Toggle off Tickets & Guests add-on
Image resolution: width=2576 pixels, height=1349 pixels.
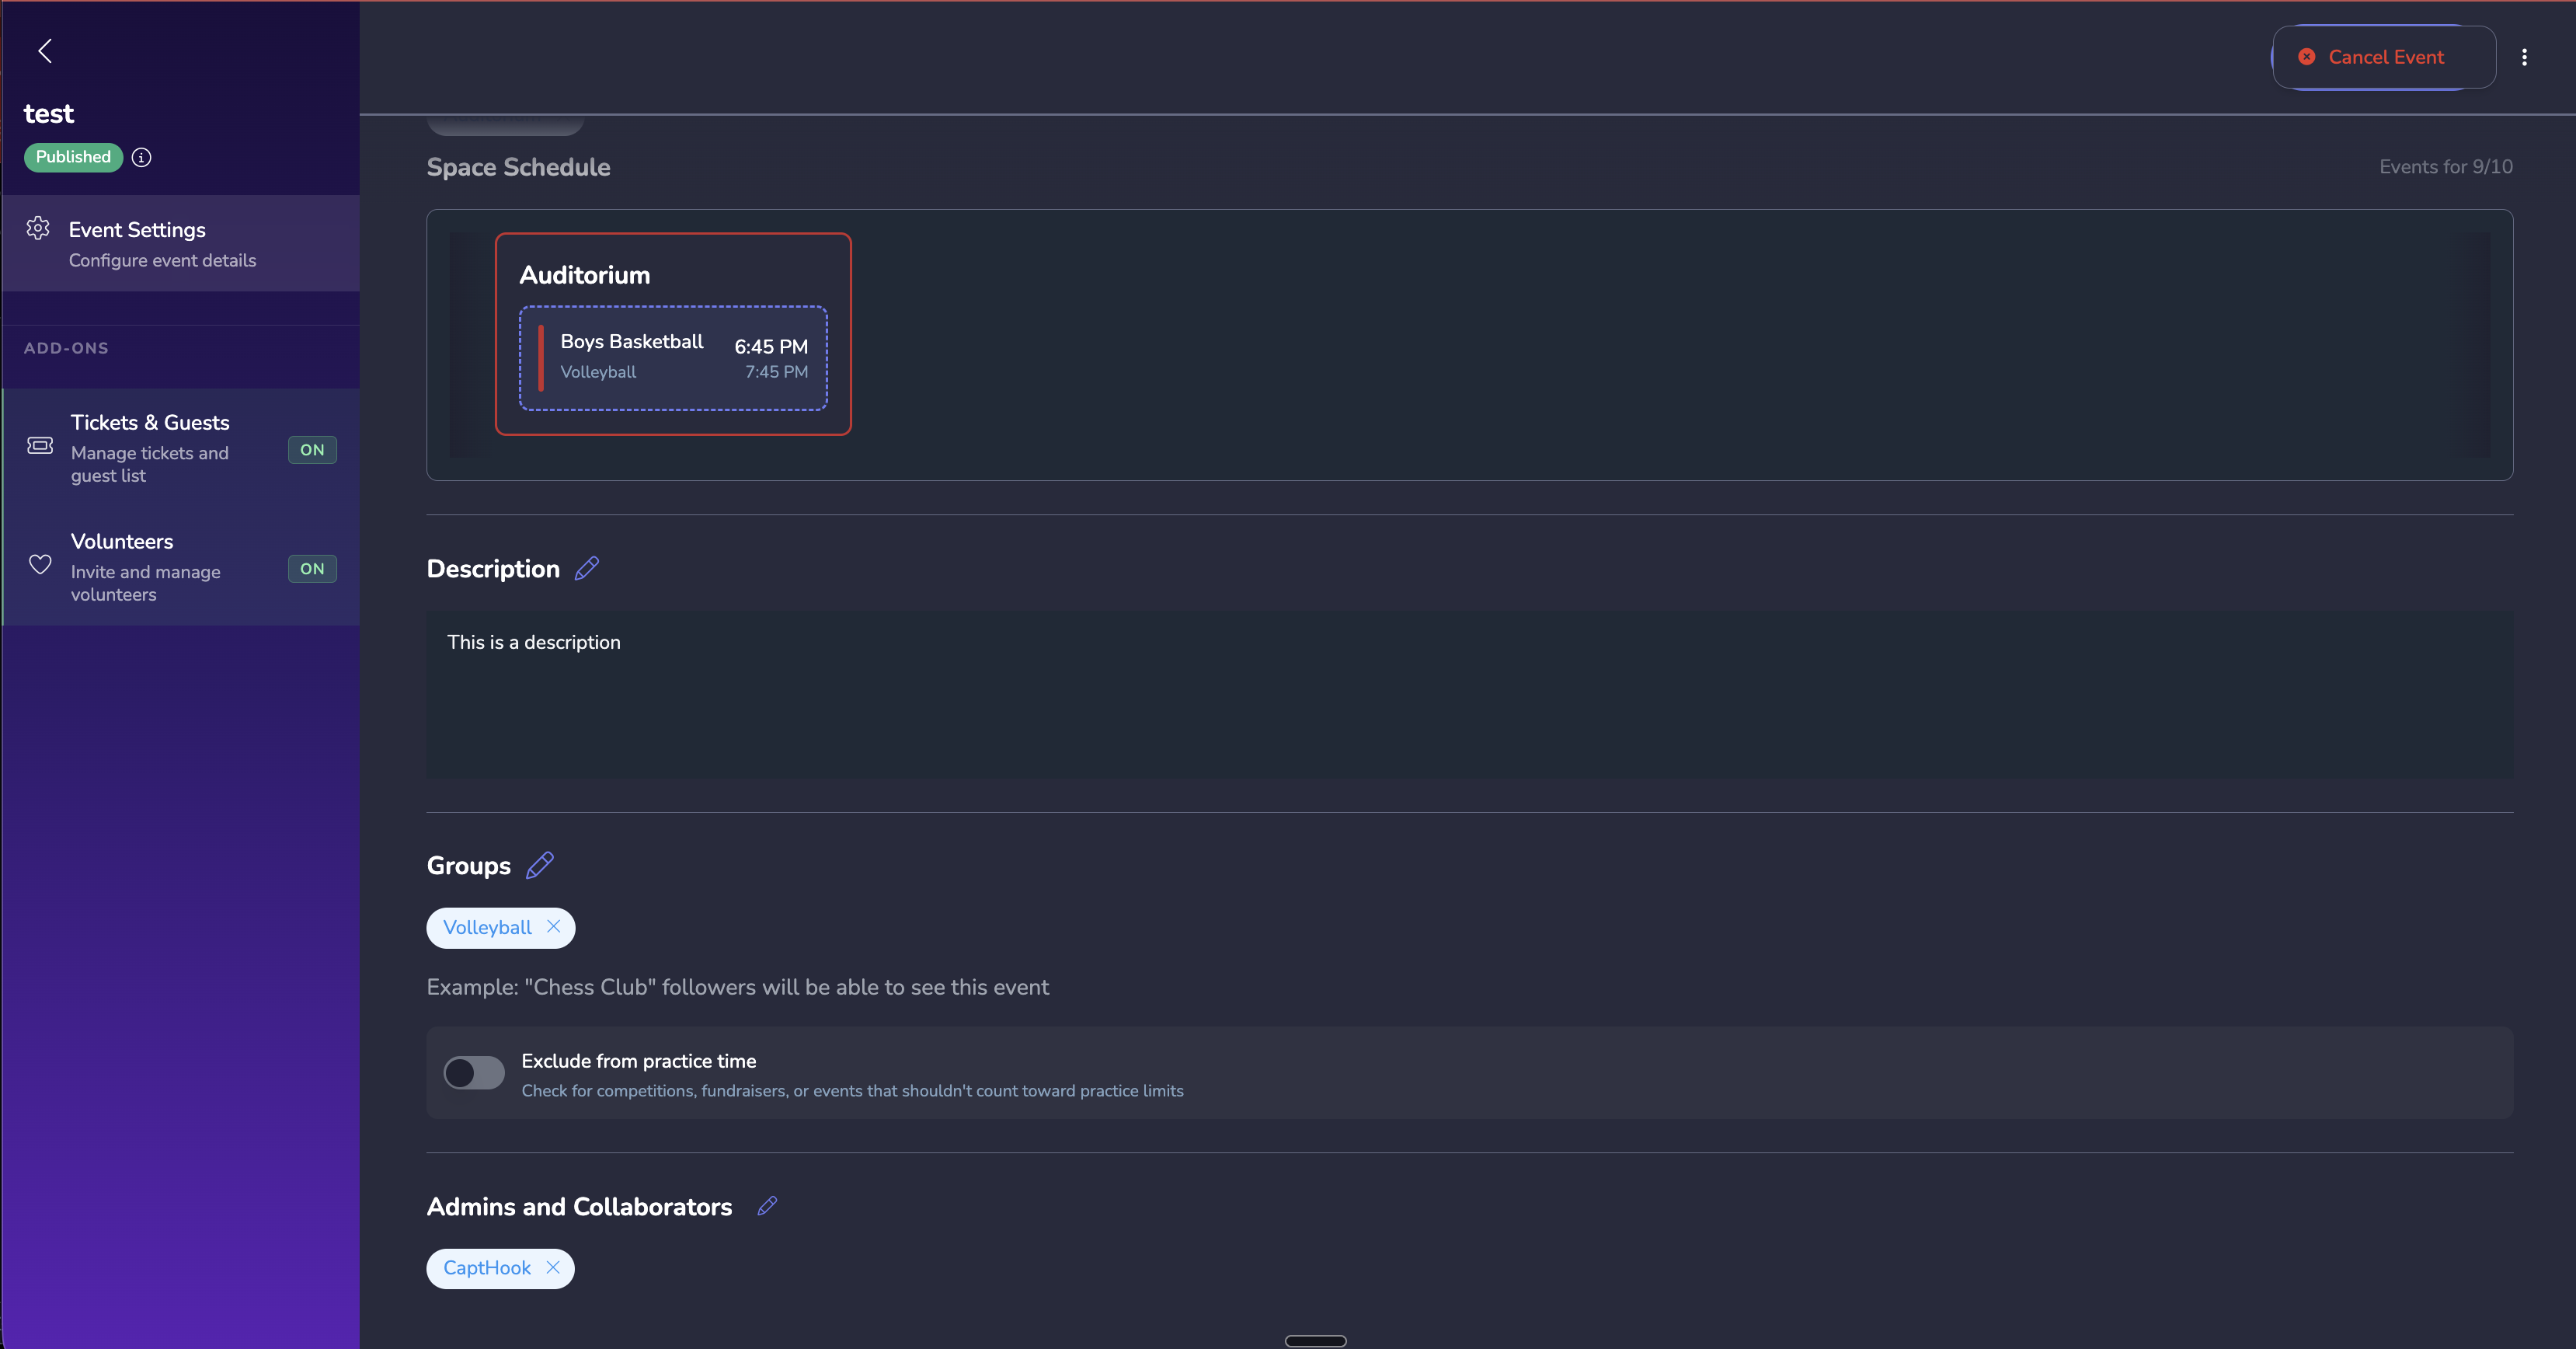click(311, 450)
